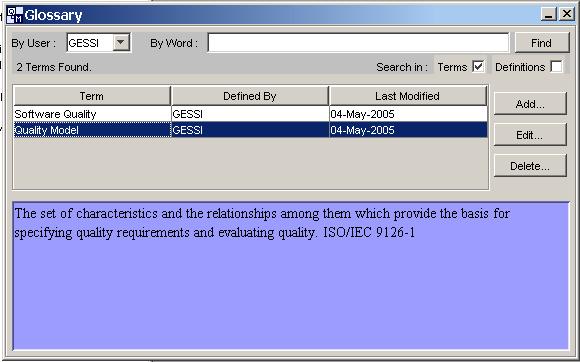Viewport: 580px width, 362px height.
Task: Enable the Definitions search checkbox
Action: [556, 67]
